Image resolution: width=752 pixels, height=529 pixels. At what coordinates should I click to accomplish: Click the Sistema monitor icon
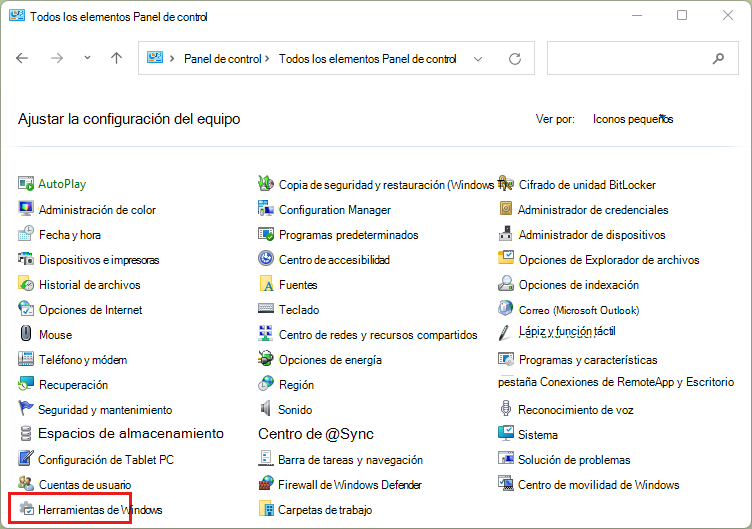(505, 434)
